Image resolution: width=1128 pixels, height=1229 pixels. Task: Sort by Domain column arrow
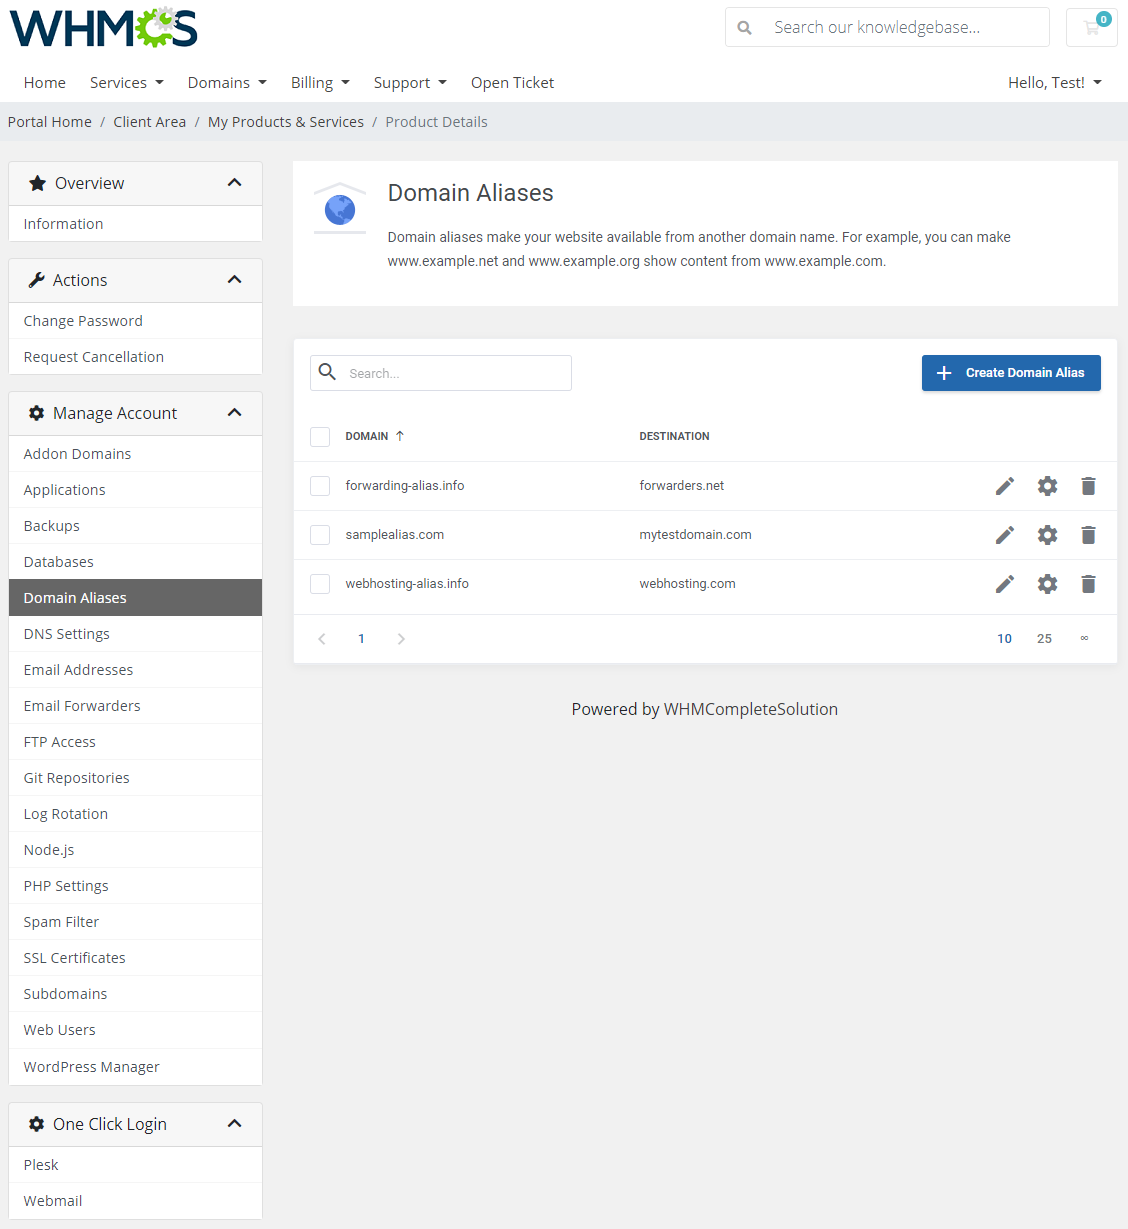click(x=400, y=436)
